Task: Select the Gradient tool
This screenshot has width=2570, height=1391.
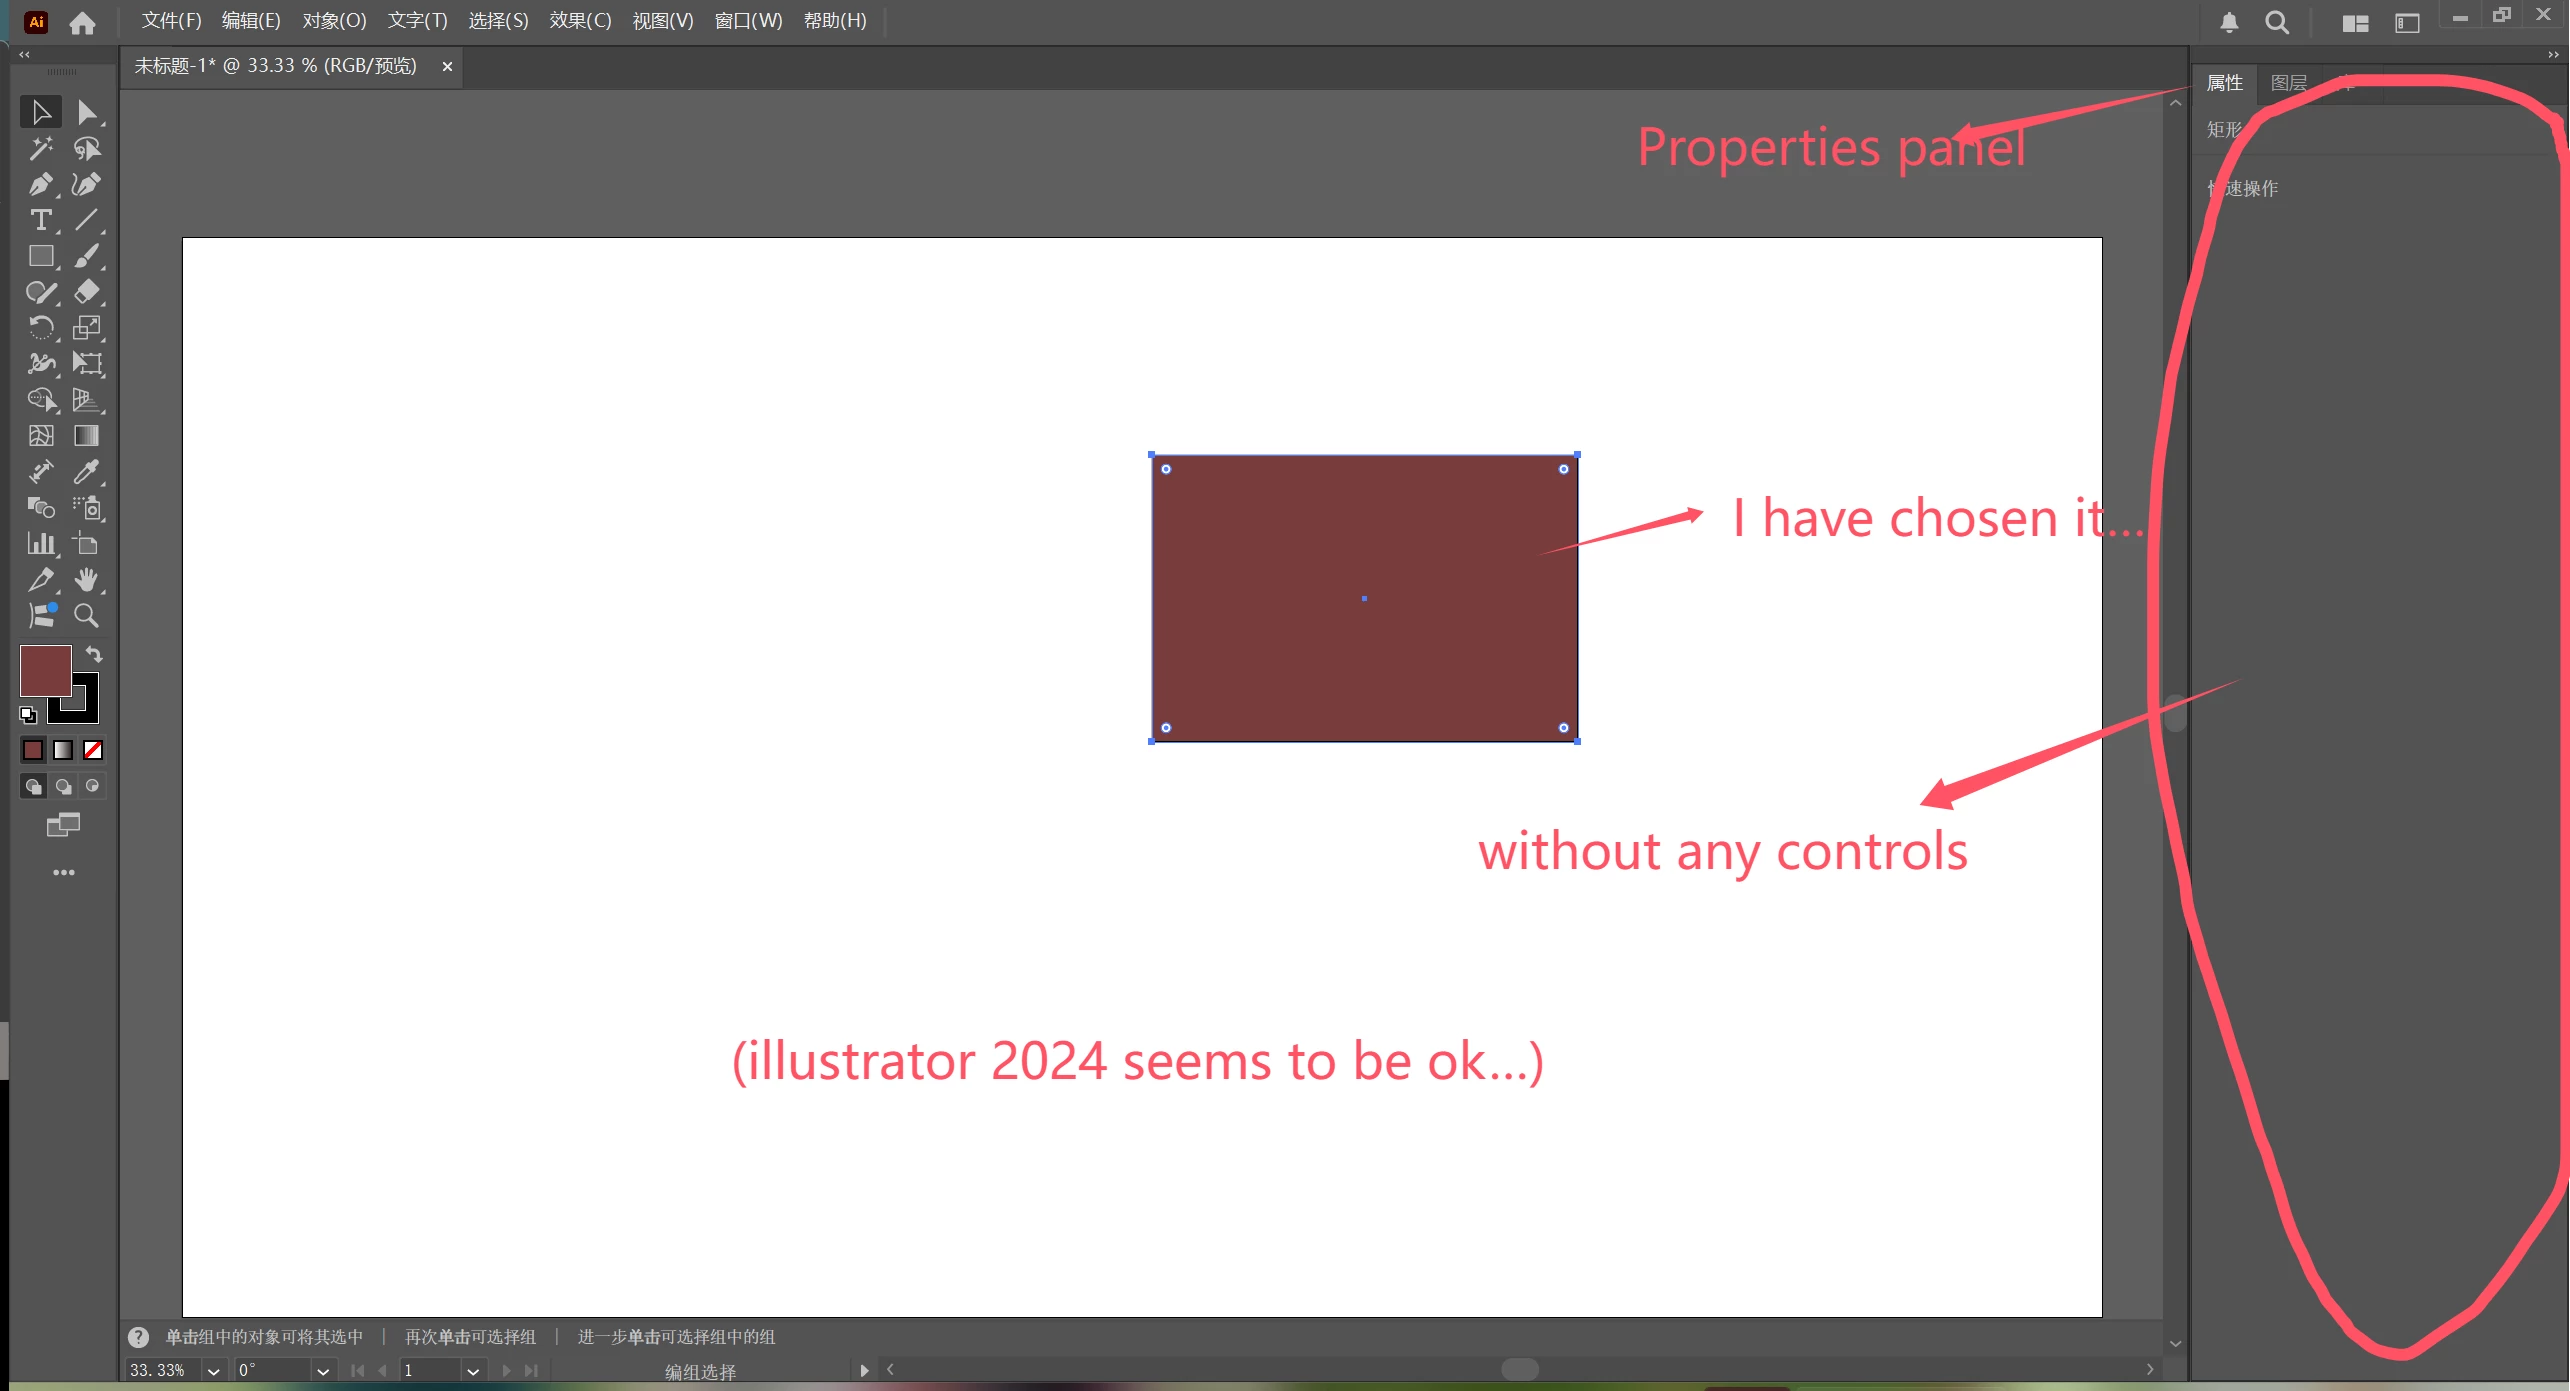Action: point(87,435)
